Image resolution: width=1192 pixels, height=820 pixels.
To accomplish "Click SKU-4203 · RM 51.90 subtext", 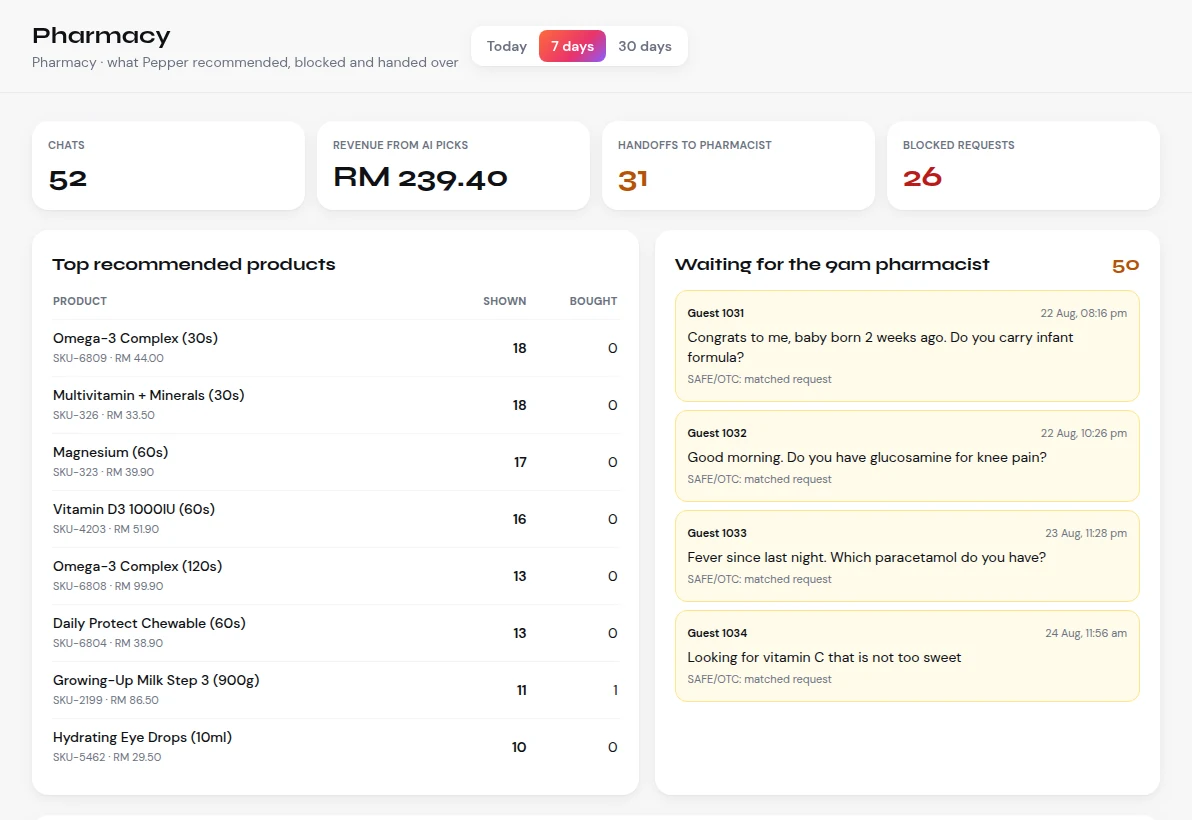I will coord(106,529).
